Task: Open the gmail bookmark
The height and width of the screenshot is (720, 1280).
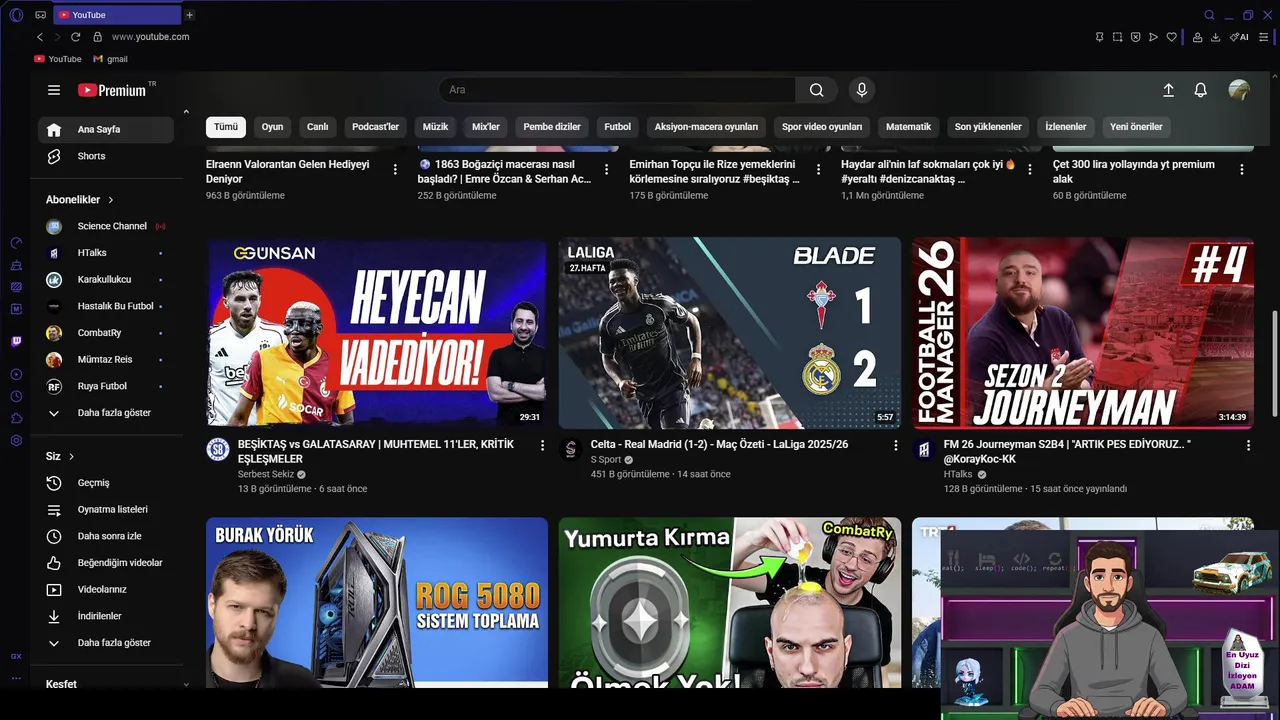Action: tap(110, 59)
